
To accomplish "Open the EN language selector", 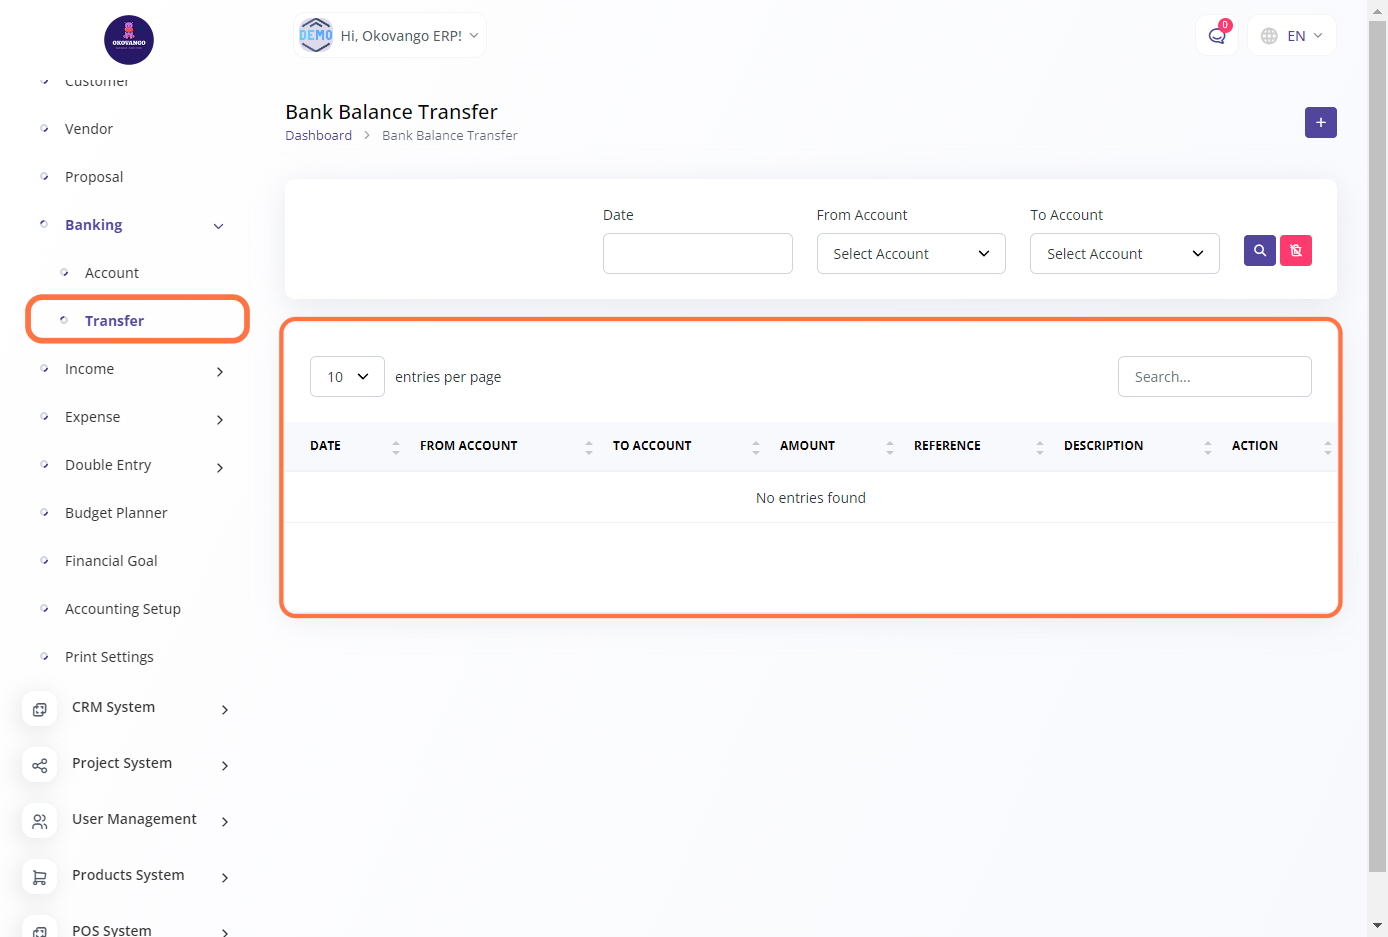I will click(1293, 36).
